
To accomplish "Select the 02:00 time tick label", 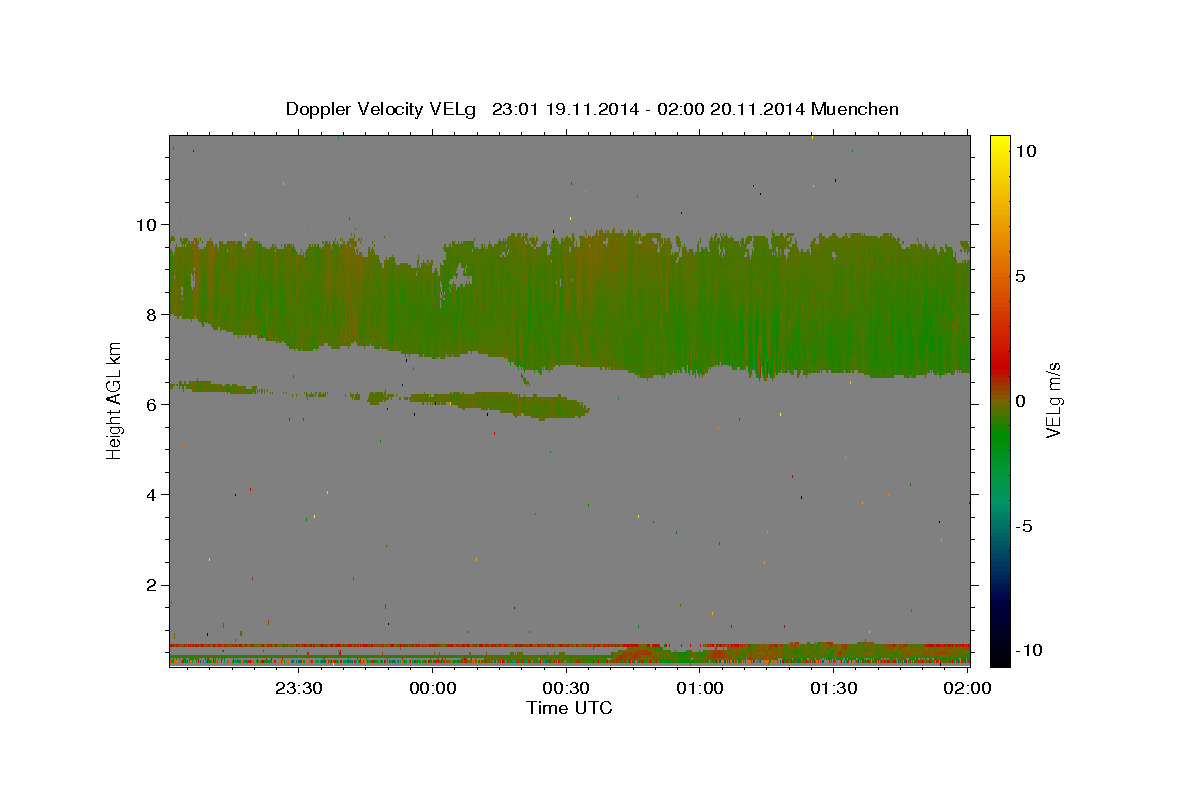I will 967,688.
